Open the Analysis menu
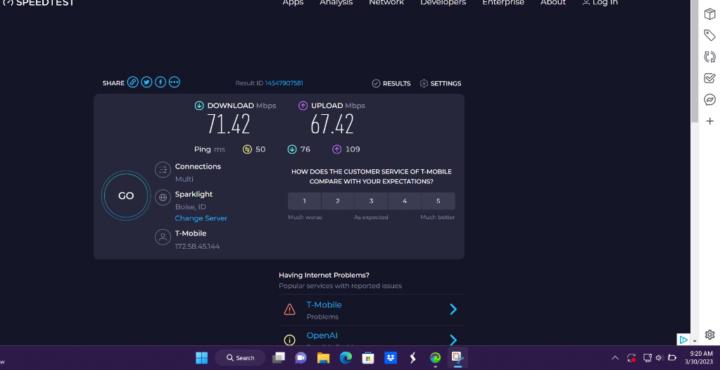 point(336,3)
